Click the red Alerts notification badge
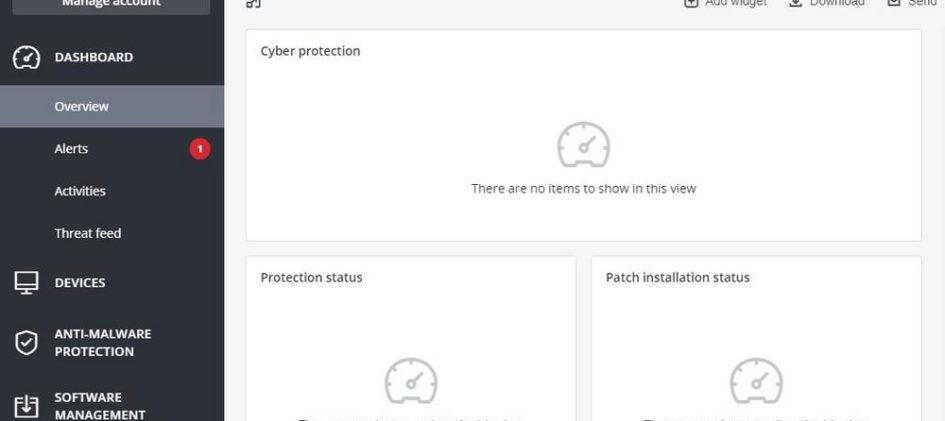This screenshot has height=421, width=945. coord(200,149)
